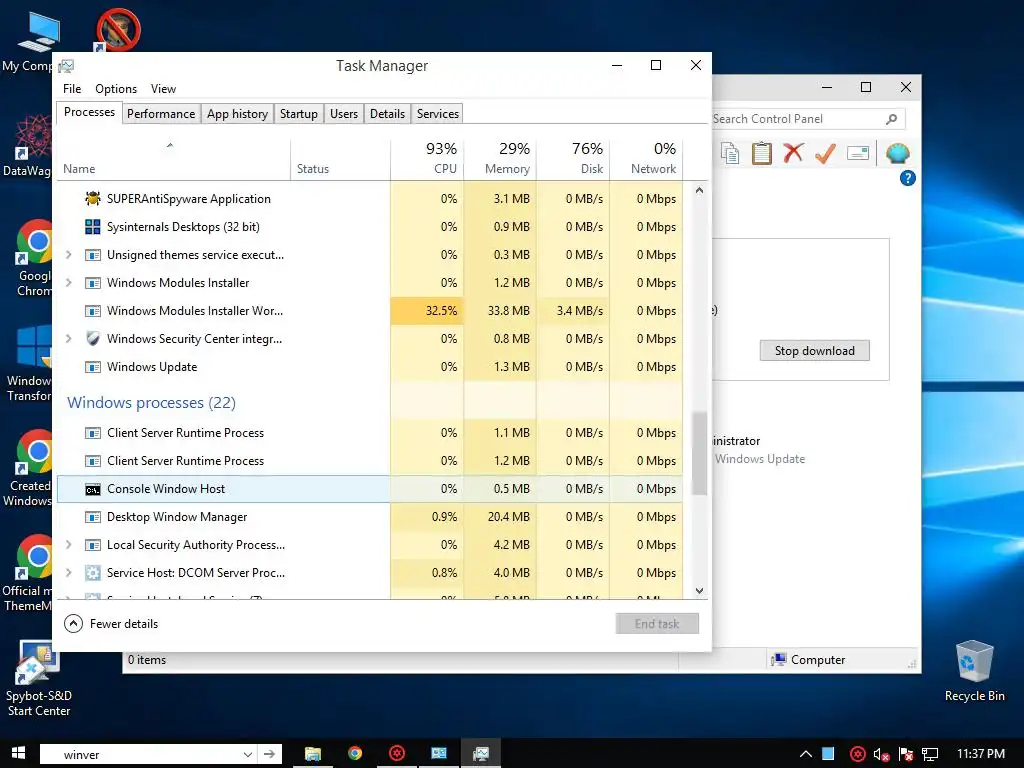This screenshot has height=768, width=1024.
Task: Open the Spybot-S&D Start Center desktop icon
Action: (38, 679)
